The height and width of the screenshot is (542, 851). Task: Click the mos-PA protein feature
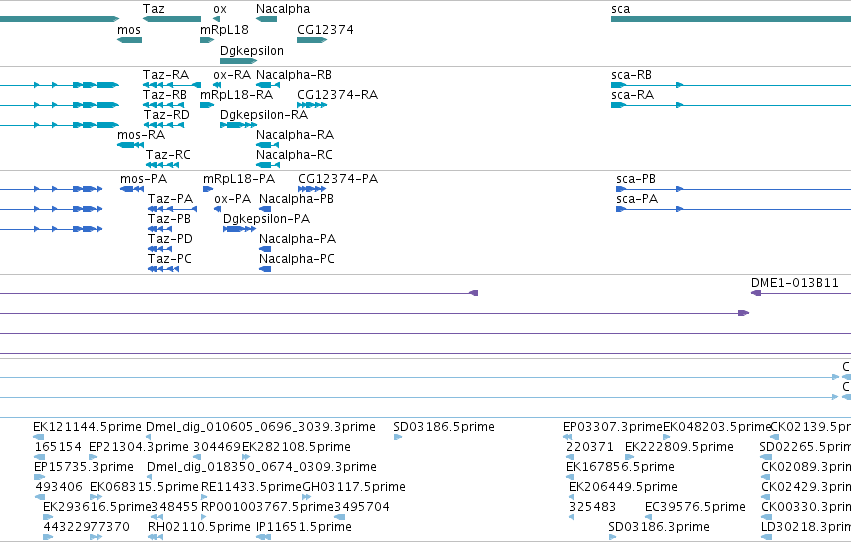tap(132, 189)
